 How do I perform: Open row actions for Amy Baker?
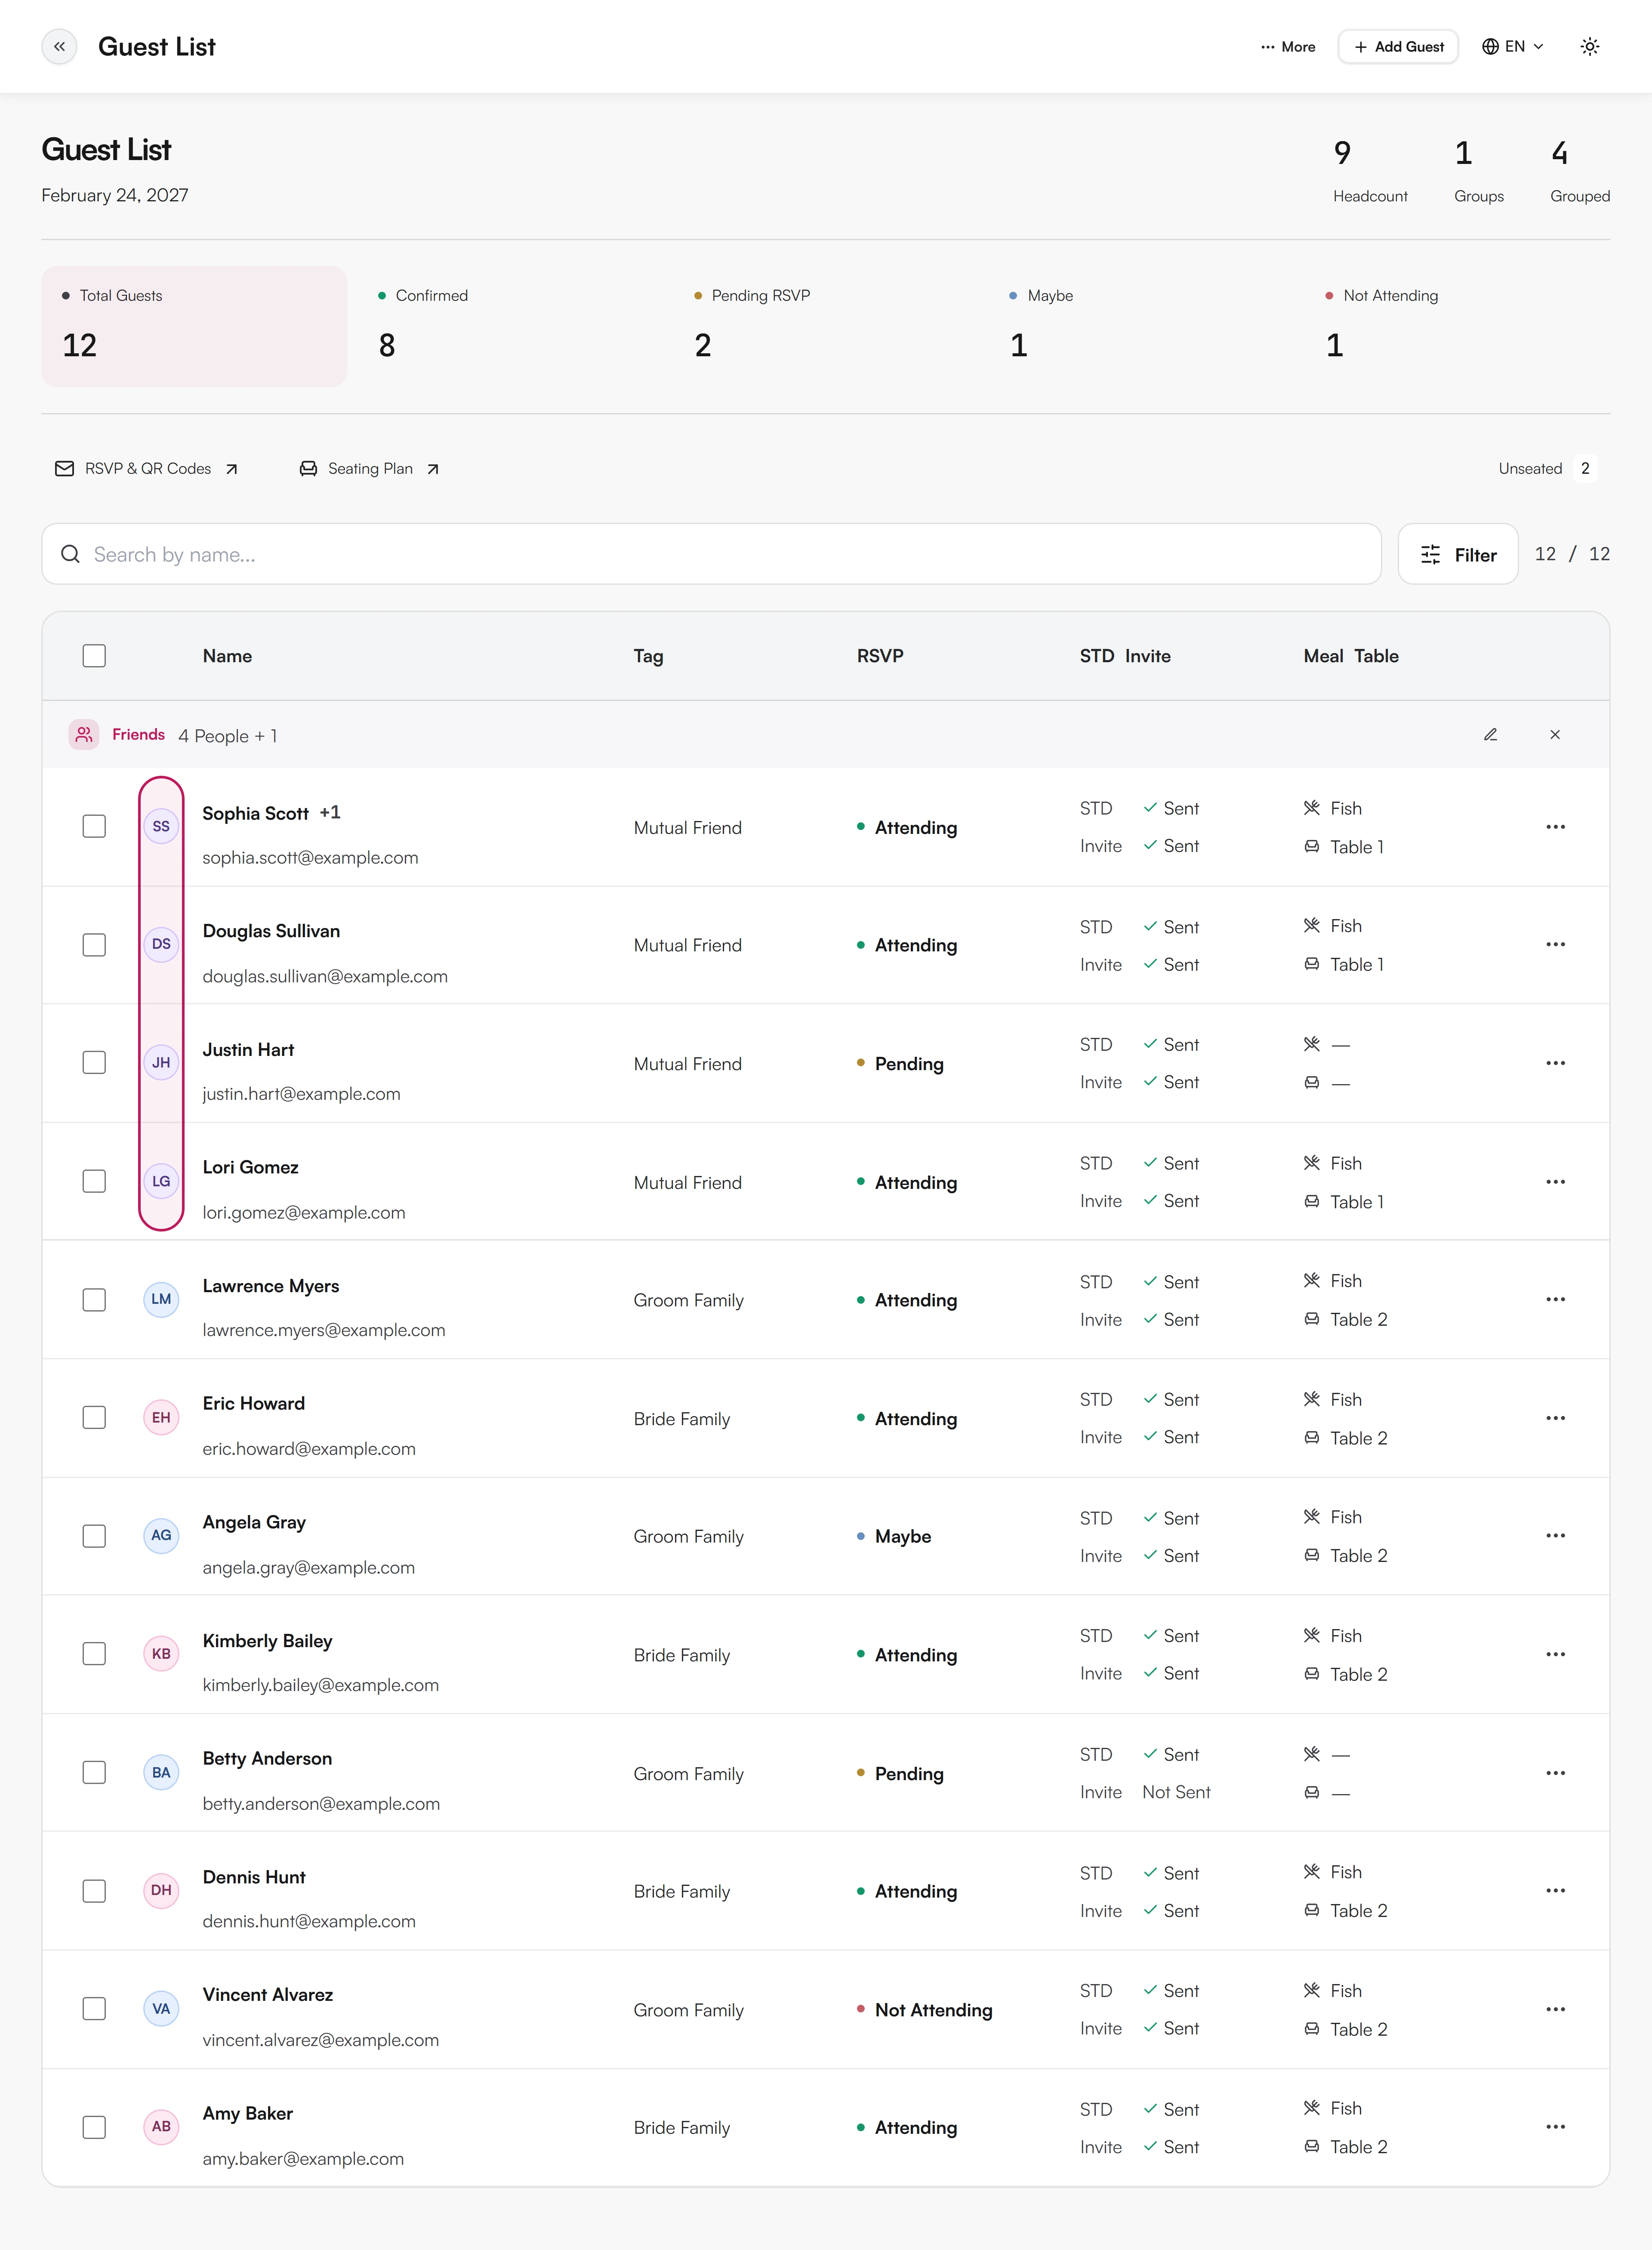click(1555, 2127)
